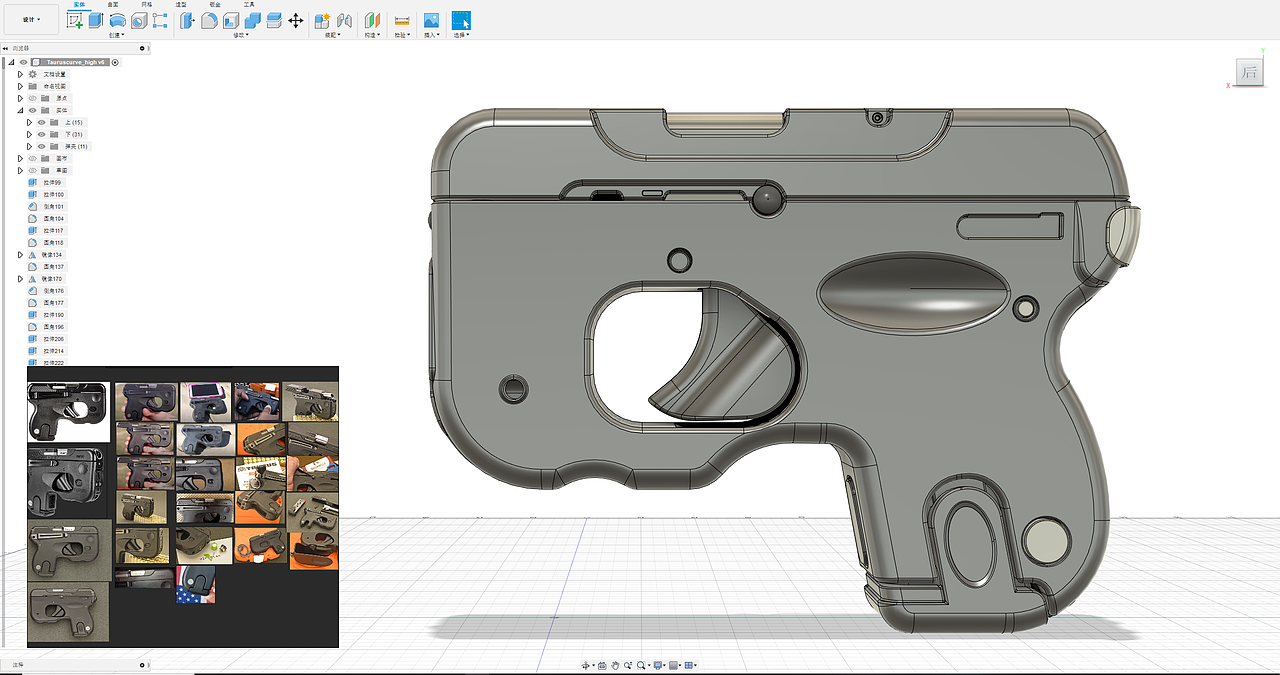1280x675 pixels.
Task: Select the Shell tool icon
Action: click(x=231, y=20)
